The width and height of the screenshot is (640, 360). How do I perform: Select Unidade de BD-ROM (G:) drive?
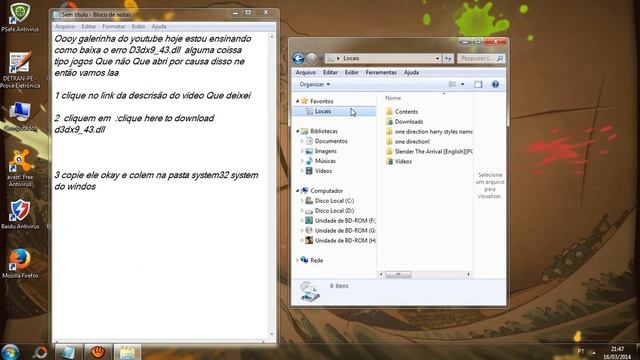[x=344, y=231]
